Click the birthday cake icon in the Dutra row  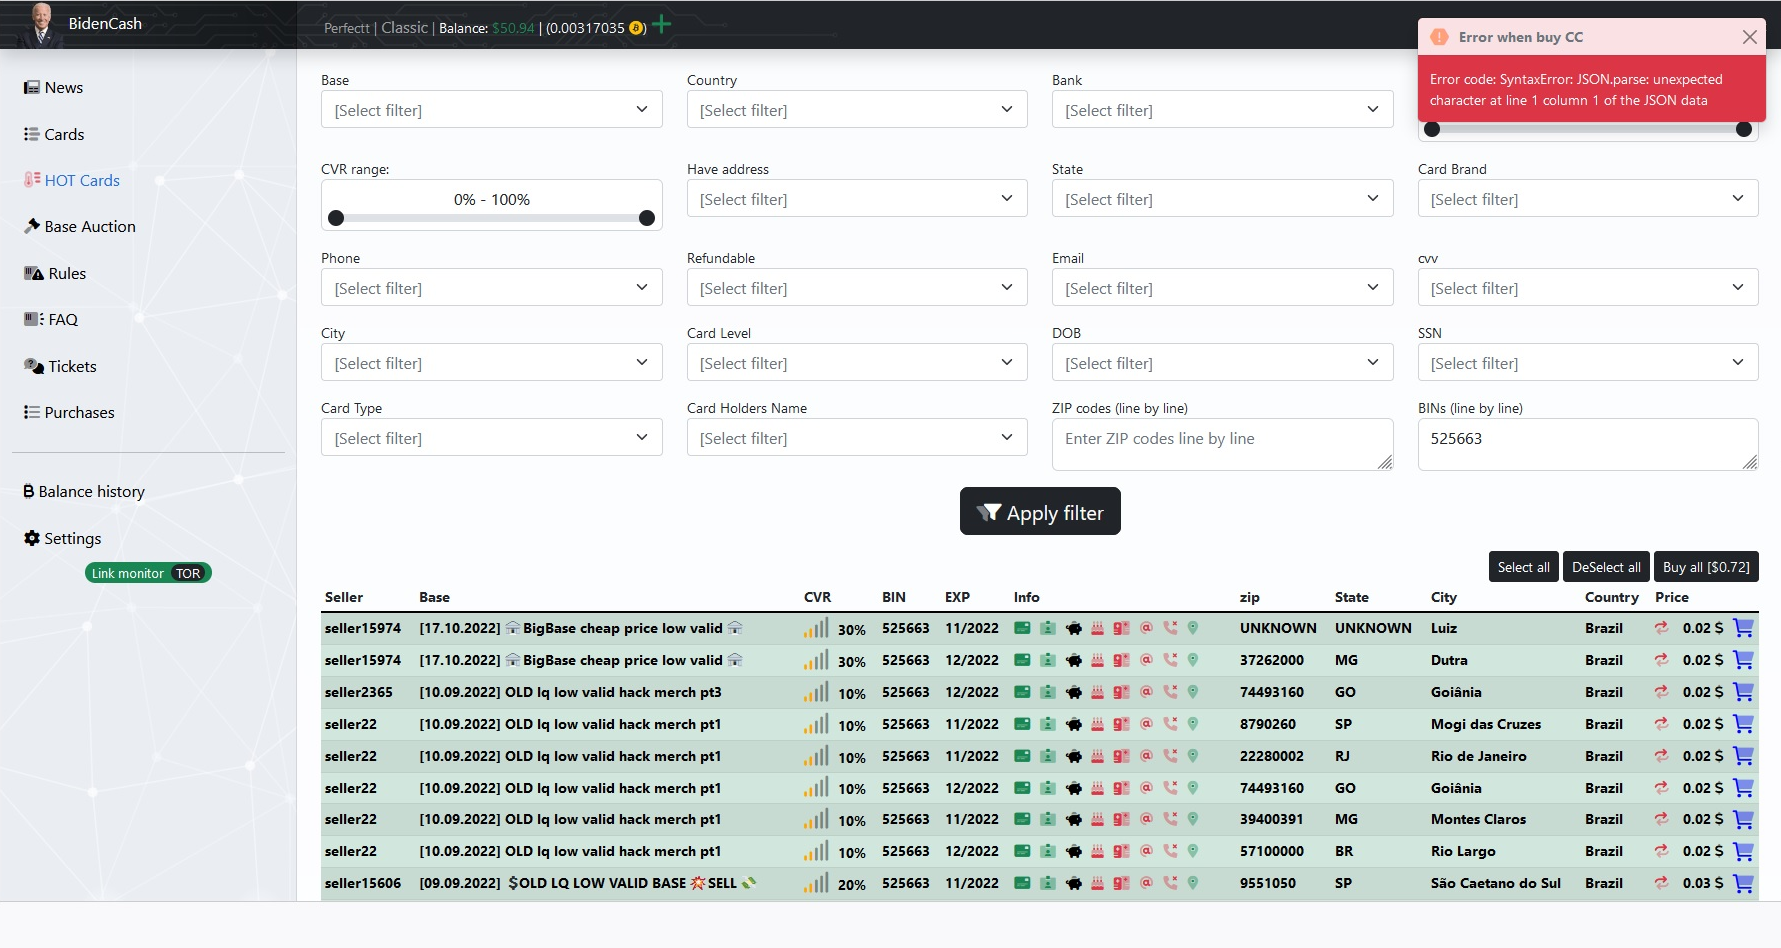point(1097,660)
